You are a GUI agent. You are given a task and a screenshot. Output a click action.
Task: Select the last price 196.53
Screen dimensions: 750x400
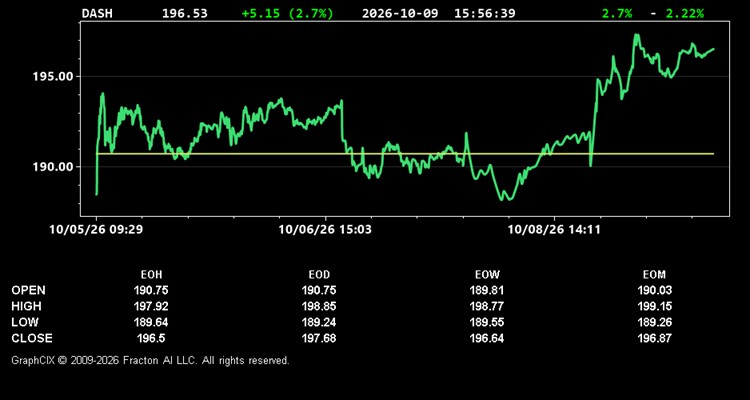(185, 13)
